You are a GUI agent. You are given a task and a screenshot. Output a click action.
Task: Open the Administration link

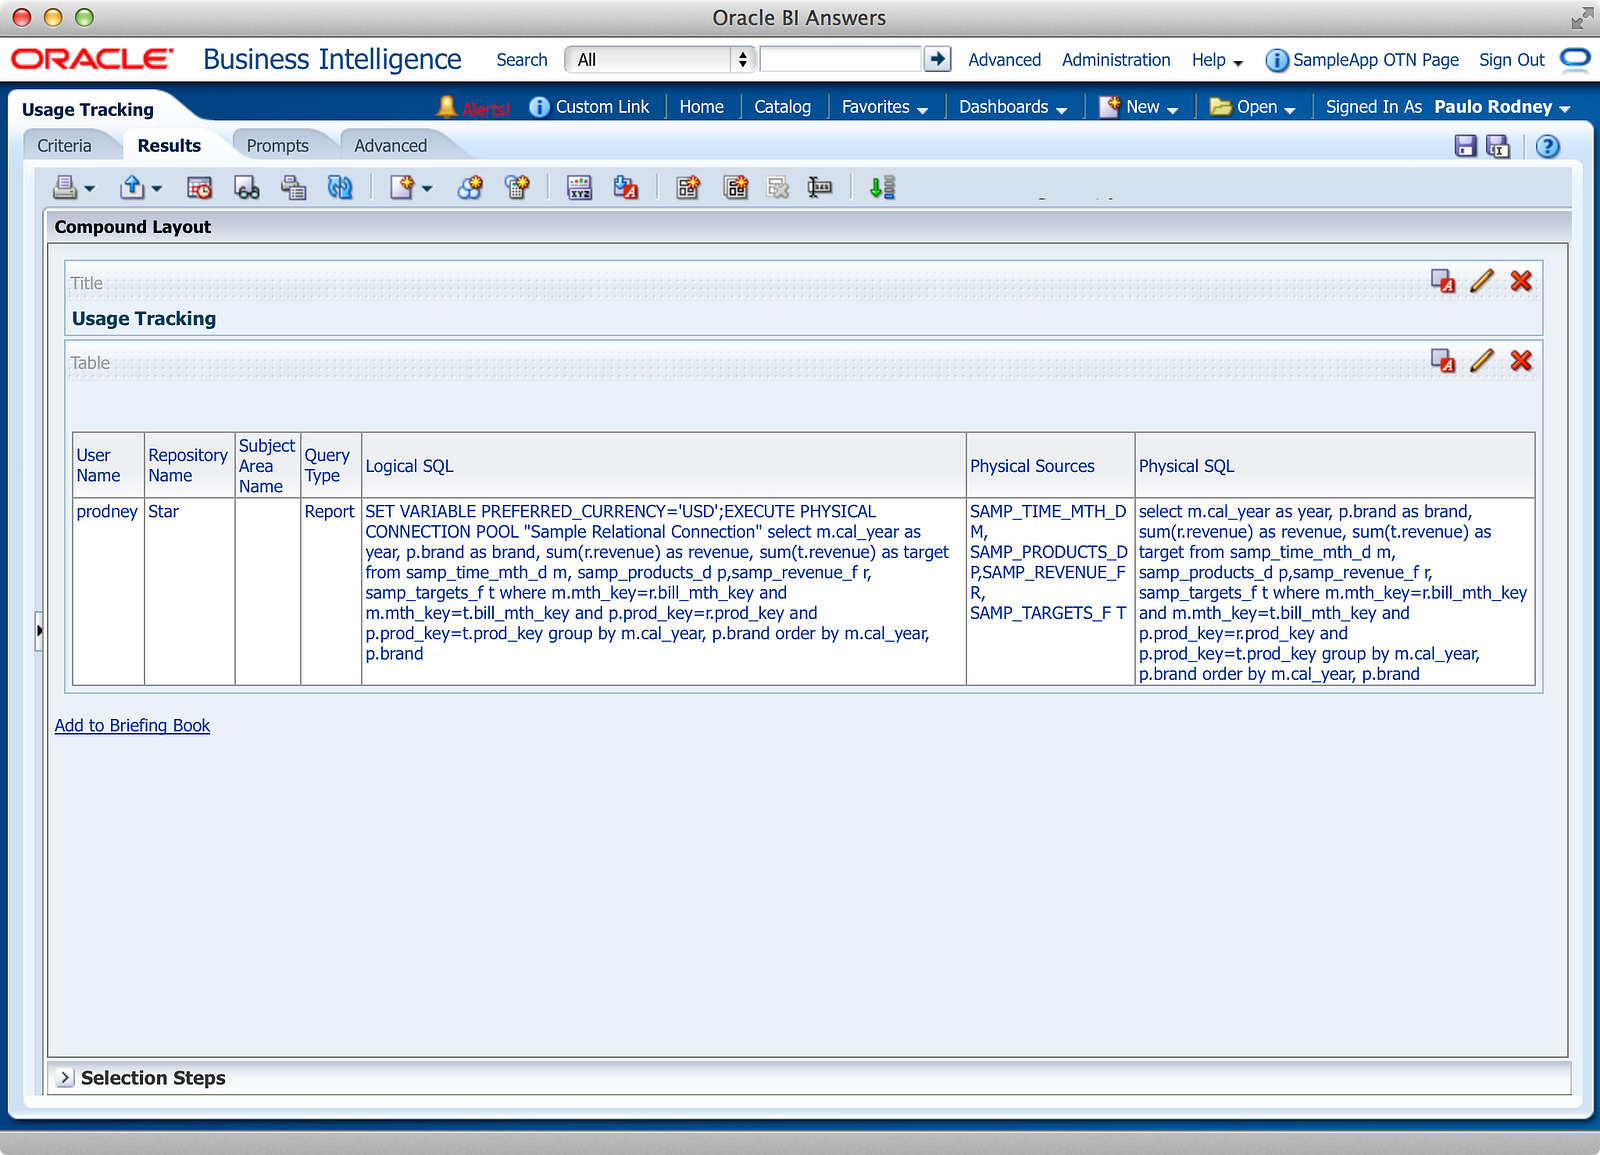pos(1116,60)
